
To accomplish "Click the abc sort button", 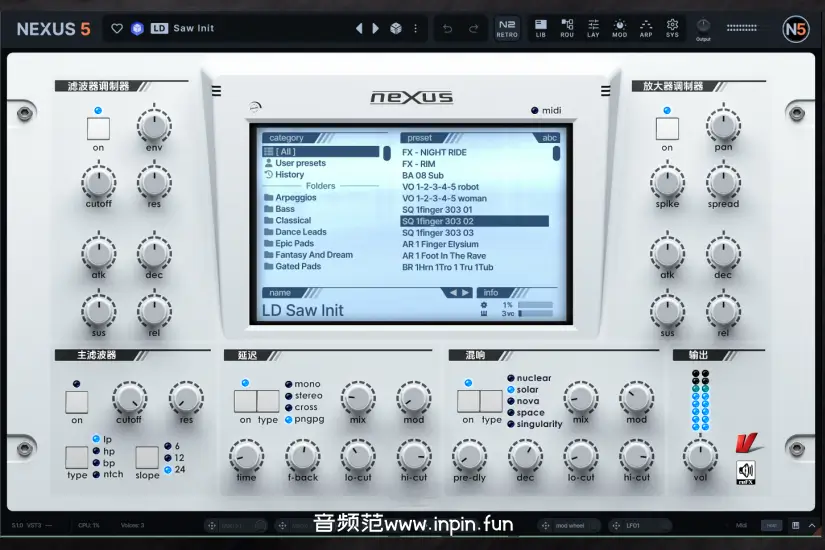I will (549, 138).
